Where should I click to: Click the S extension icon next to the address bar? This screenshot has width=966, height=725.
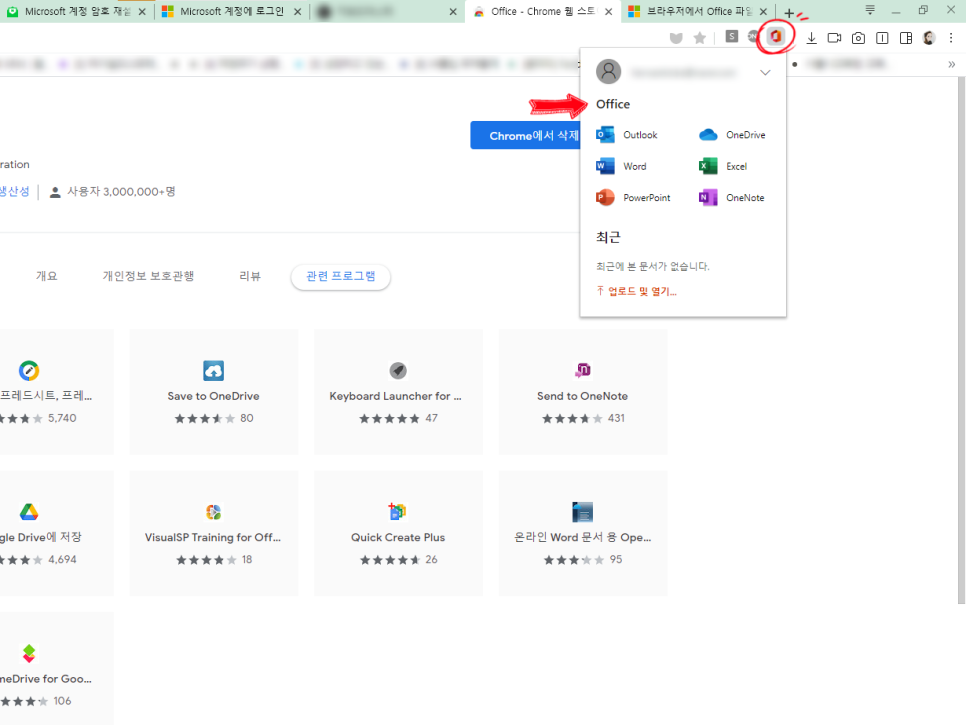coord(730,36)
